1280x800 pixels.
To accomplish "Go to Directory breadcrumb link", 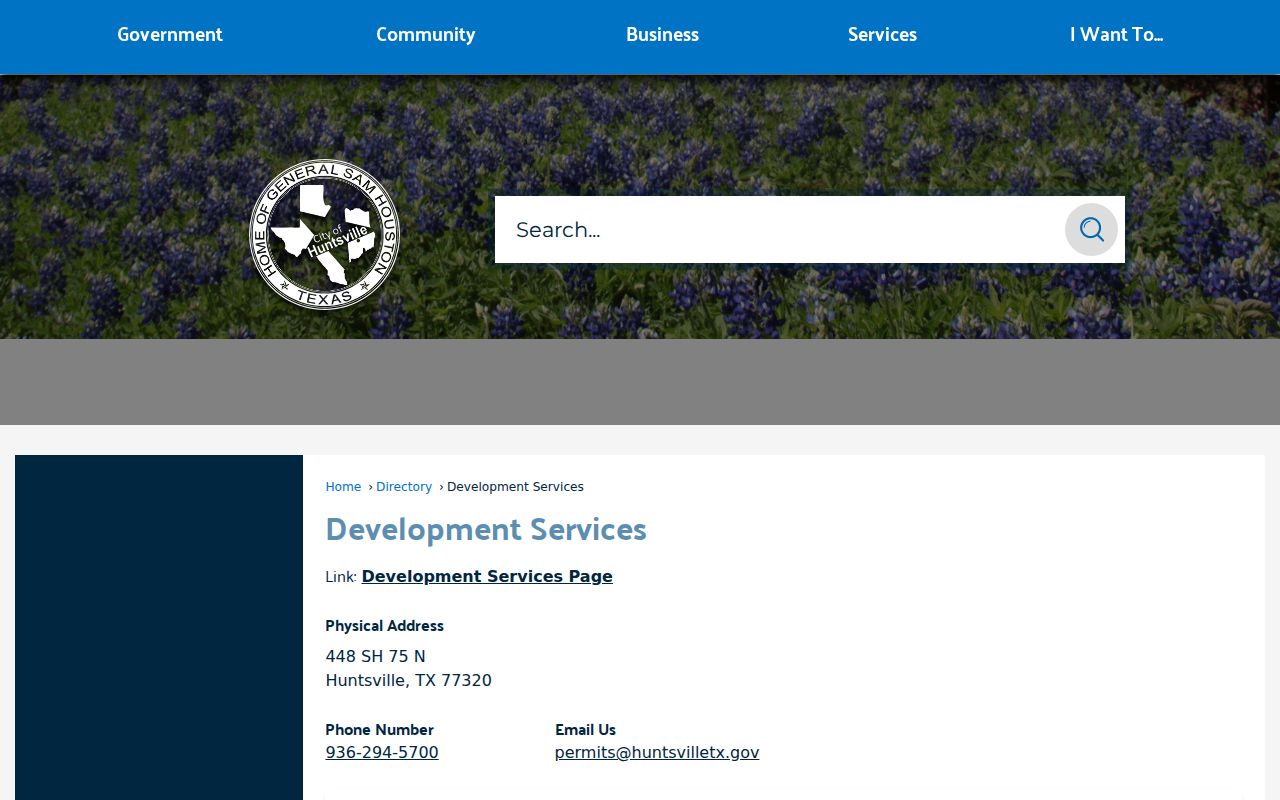I will click(x=404, y=487).
